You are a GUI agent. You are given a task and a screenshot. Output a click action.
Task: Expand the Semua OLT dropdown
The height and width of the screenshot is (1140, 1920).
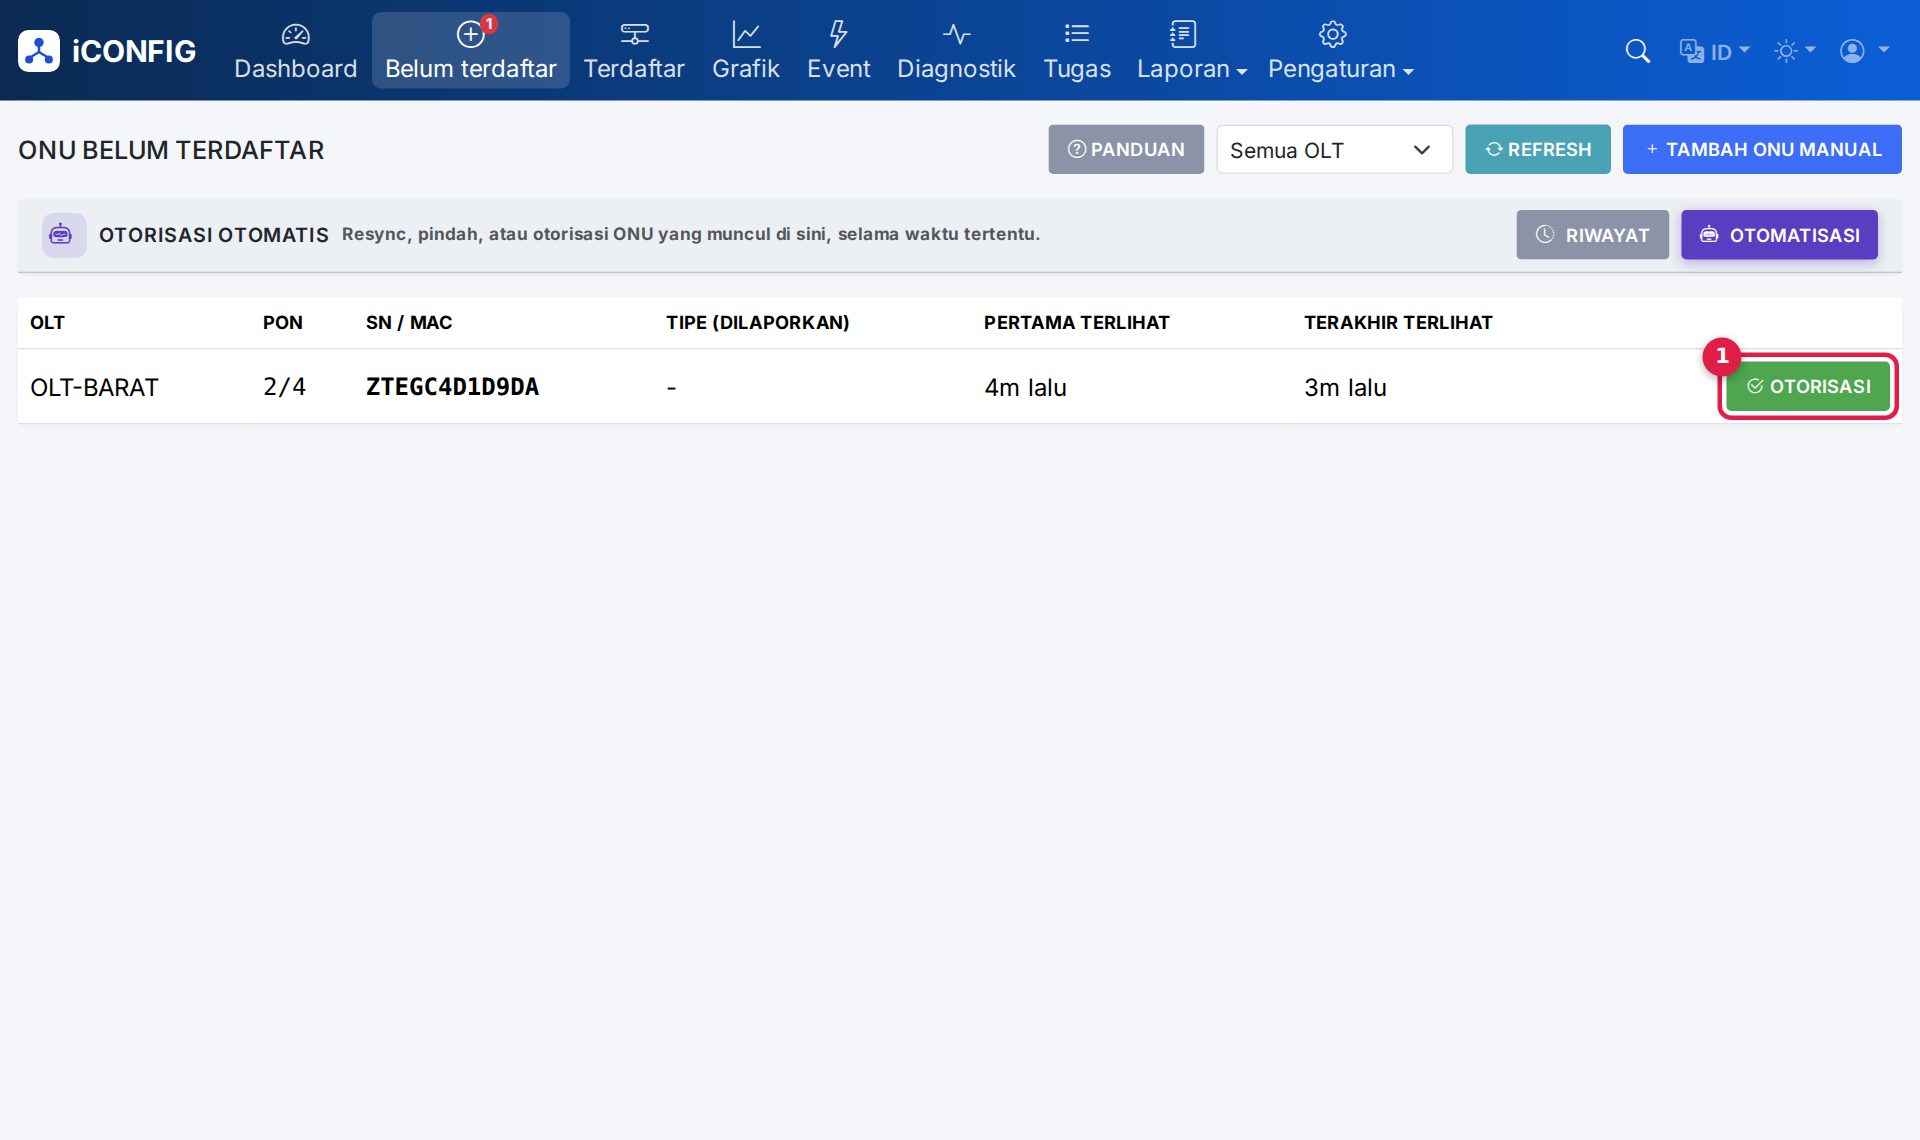[1334, 150]
